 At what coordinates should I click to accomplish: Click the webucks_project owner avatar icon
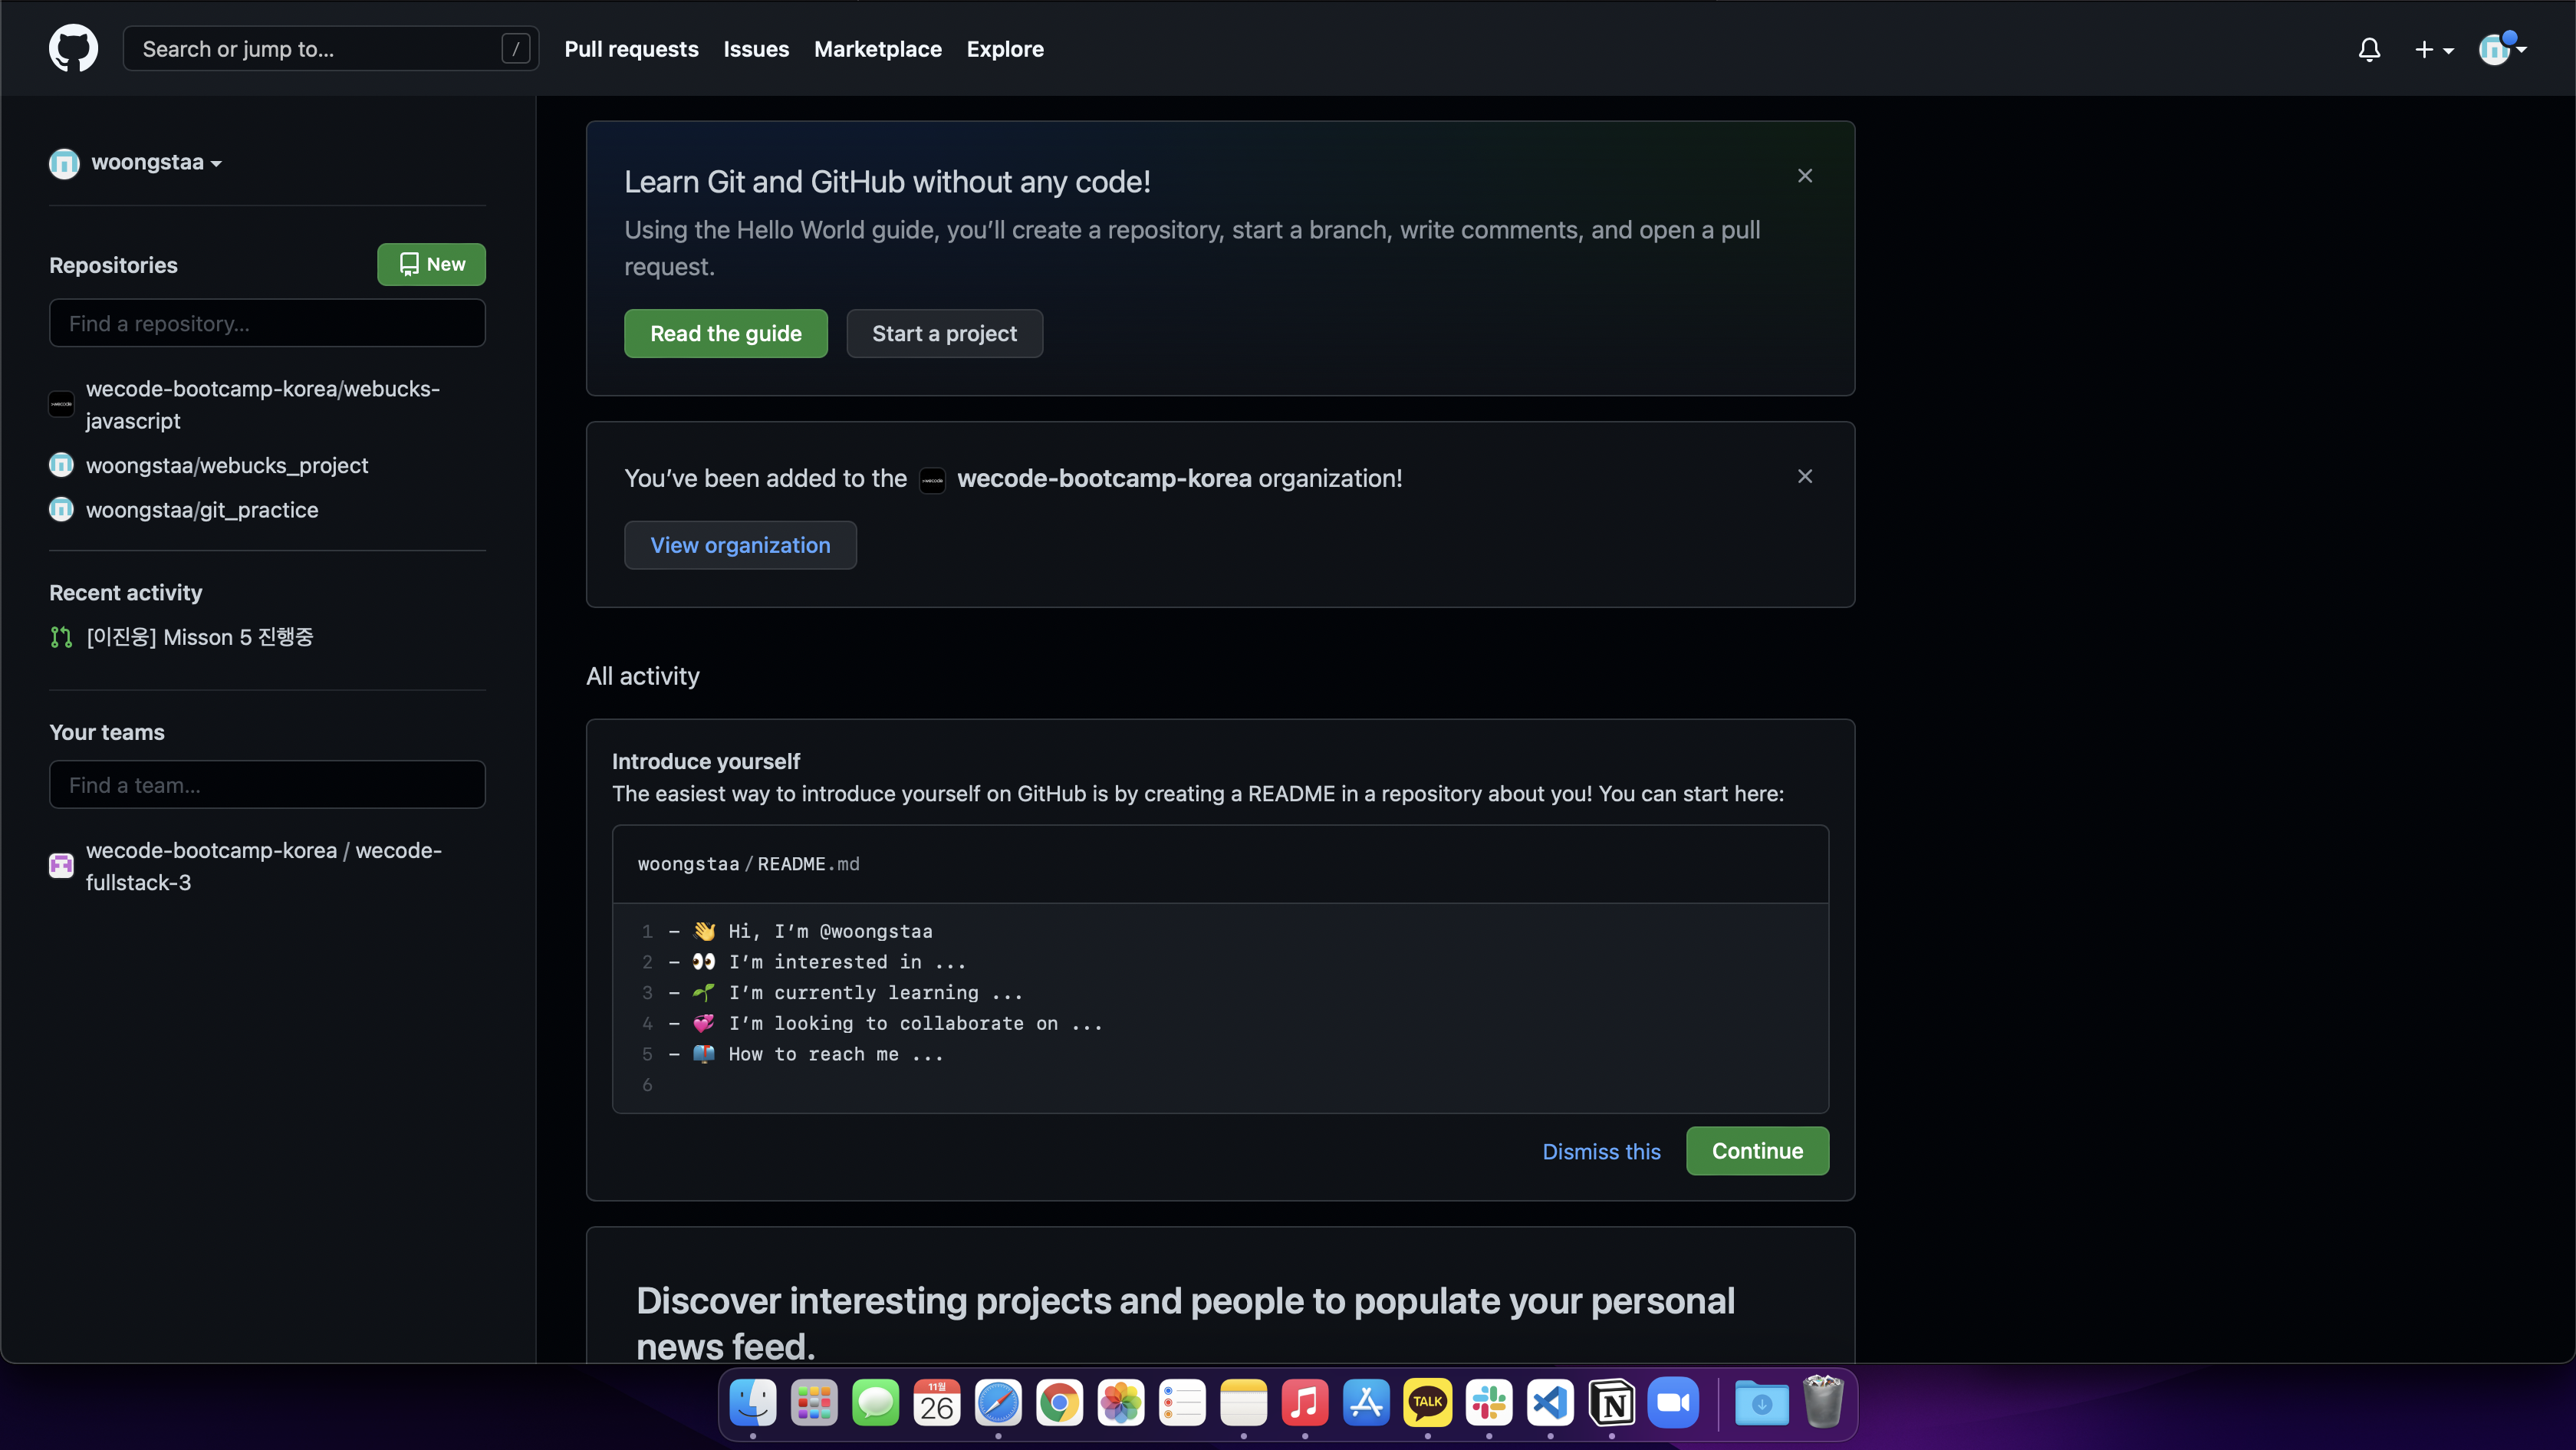click(x=61, y=465)
